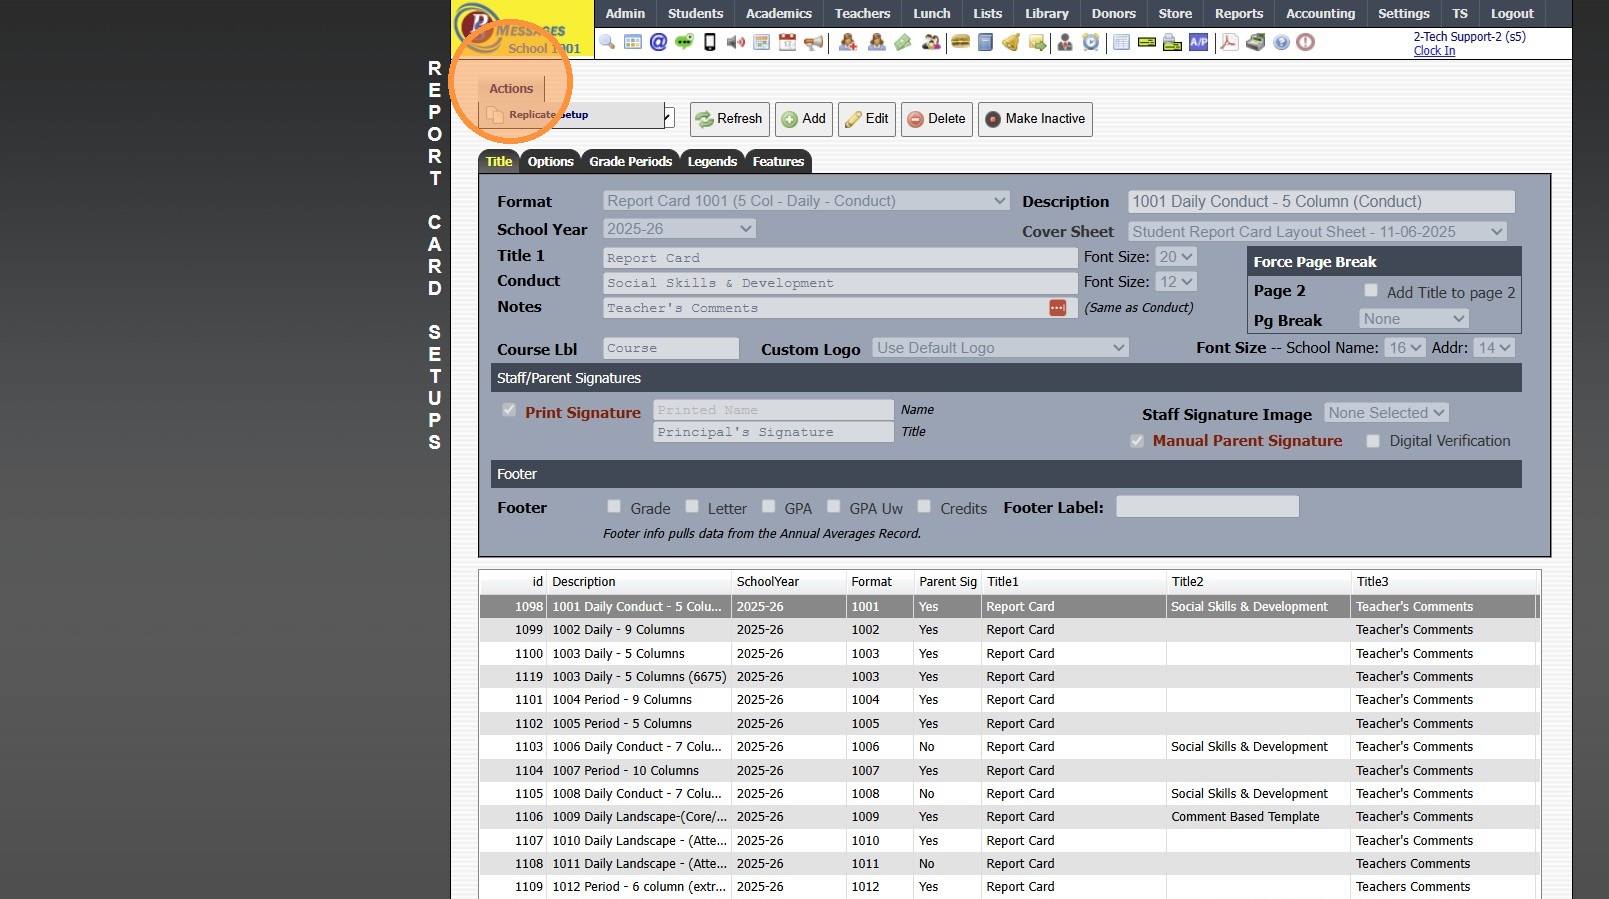Viewport: 1609px width, 899px height.
Task: Click the magnifying glass search icon
Action: click(x=607, y=42)
